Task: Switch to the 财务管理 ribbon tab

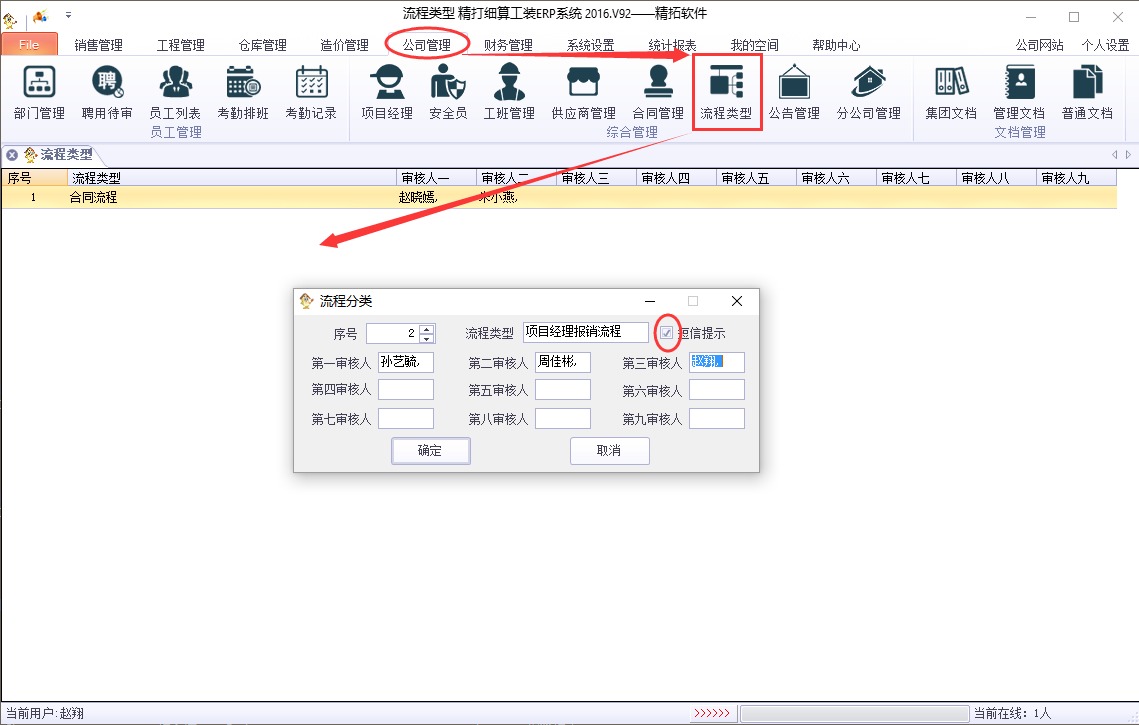Action: tap(508, 45)
